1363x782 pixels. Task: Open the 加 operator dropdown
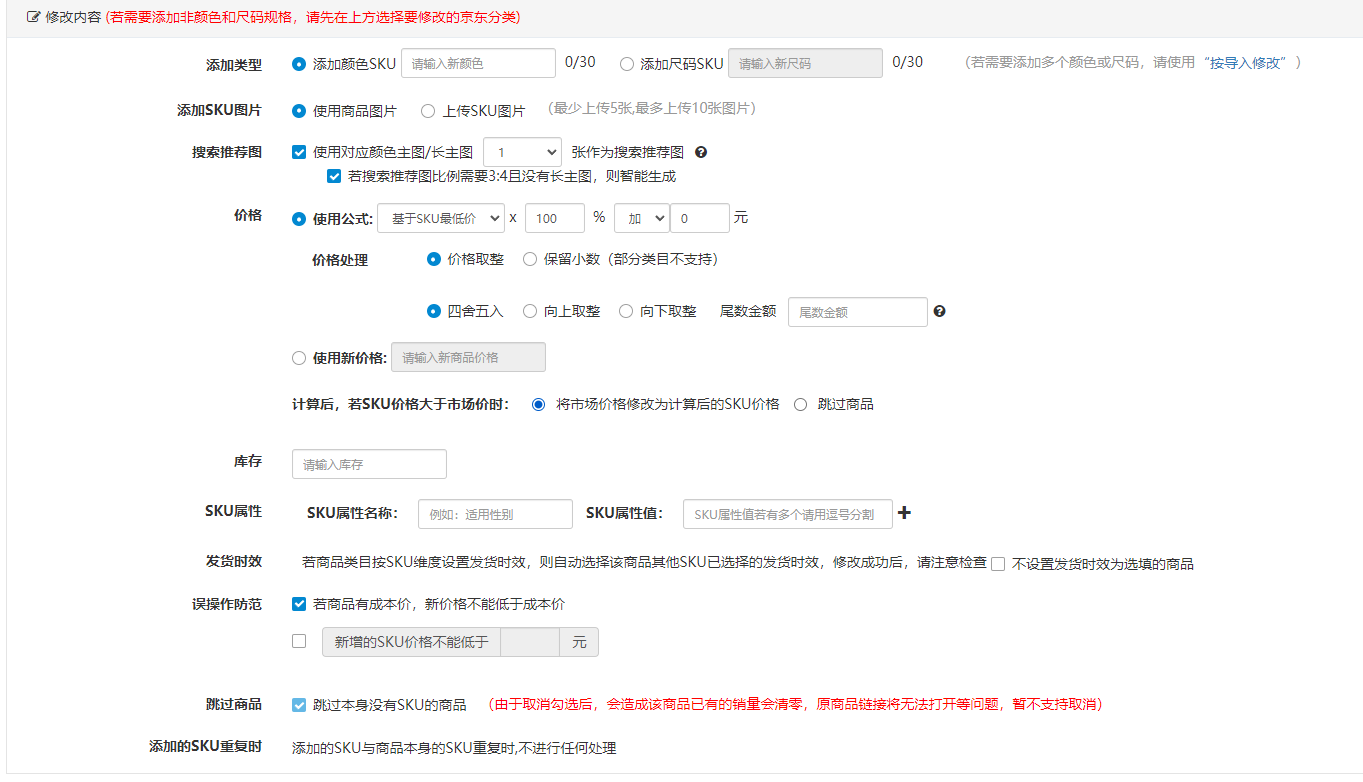[641, 218]
